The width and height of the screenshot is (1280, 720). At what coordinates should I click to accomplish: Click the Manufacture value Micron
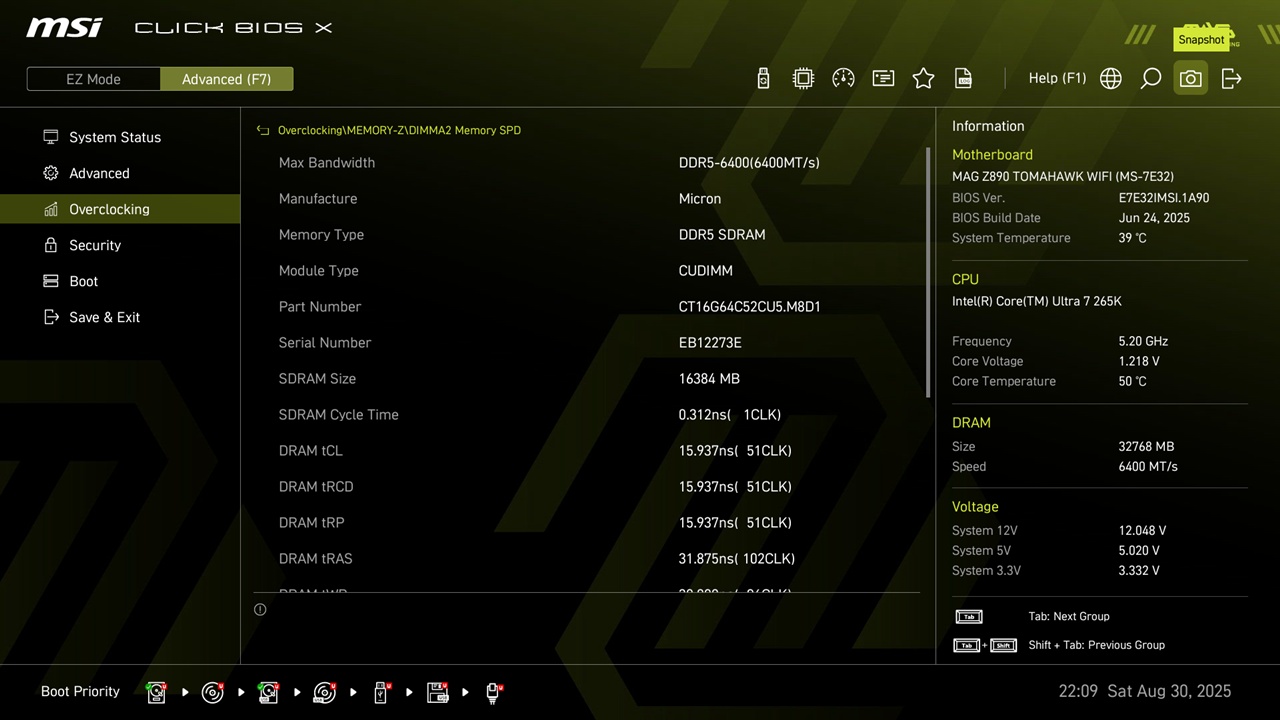pos(700,199)
